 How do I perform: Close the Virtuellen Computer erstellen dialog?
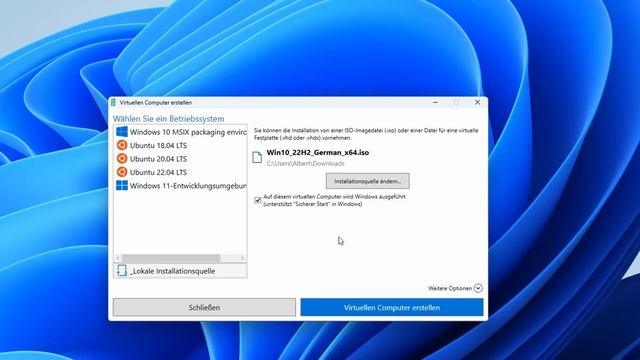point(477,102)
